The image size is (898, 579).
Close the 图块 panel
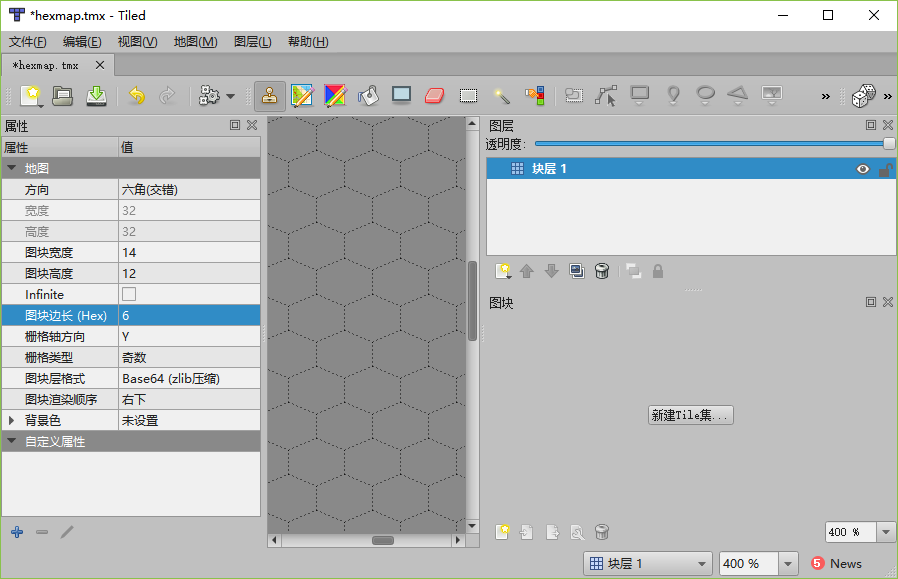(x=888, y=302)
